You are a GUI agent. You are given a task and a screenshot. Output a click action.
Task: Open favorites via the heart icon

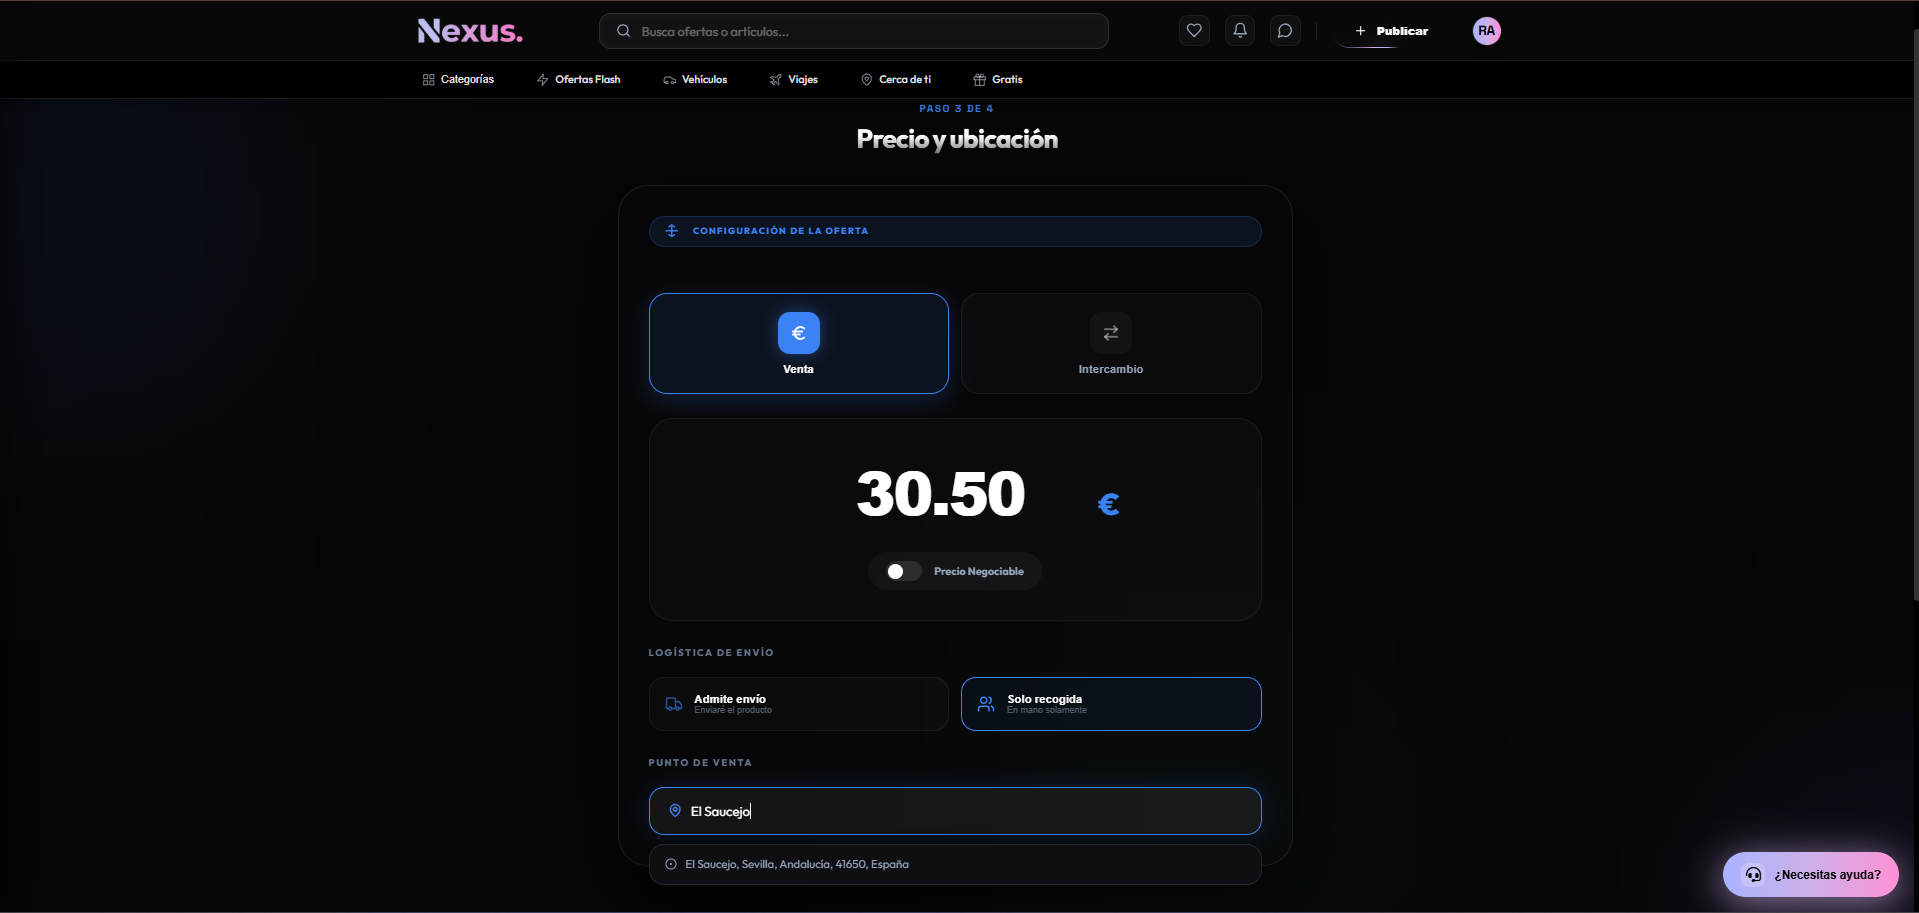point(1194,31)
